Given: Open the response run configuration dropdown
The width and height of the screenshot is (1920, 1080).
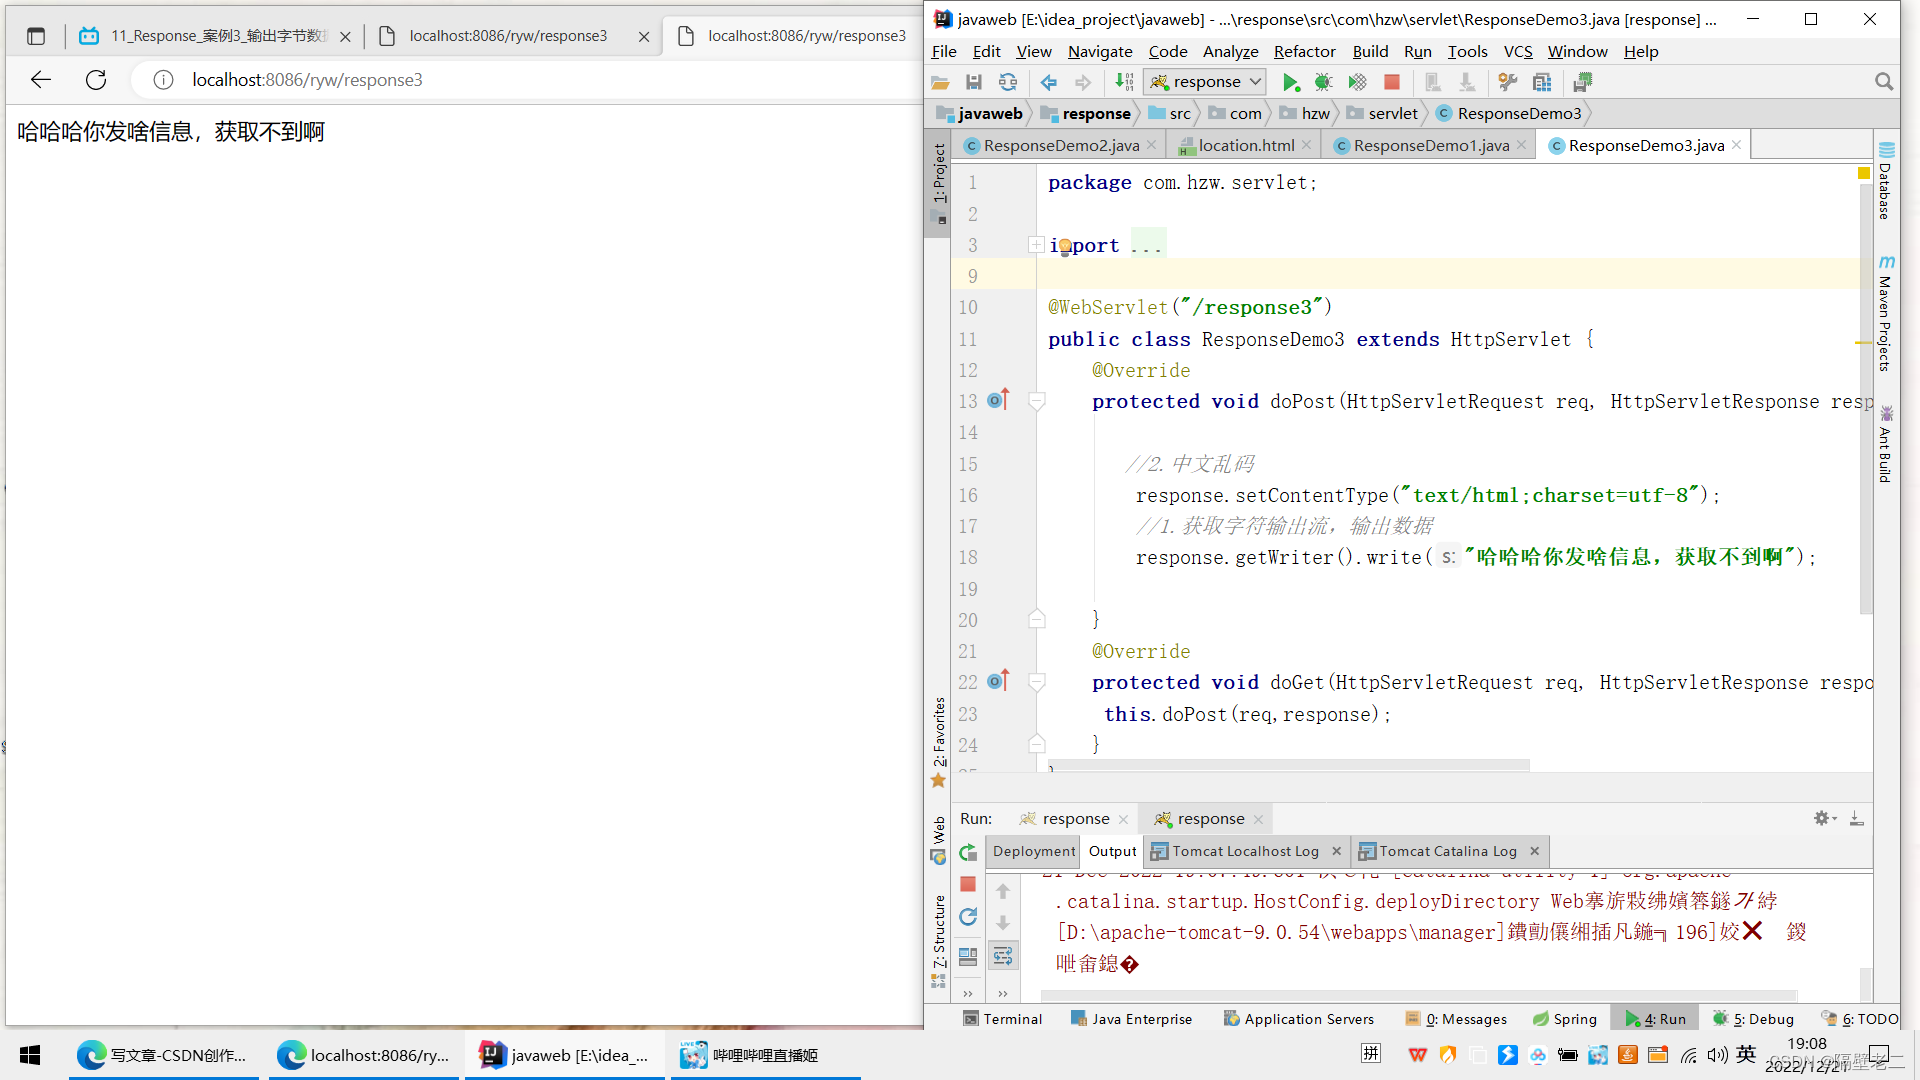Looking at the screenshot, I should pos(1207,82).
